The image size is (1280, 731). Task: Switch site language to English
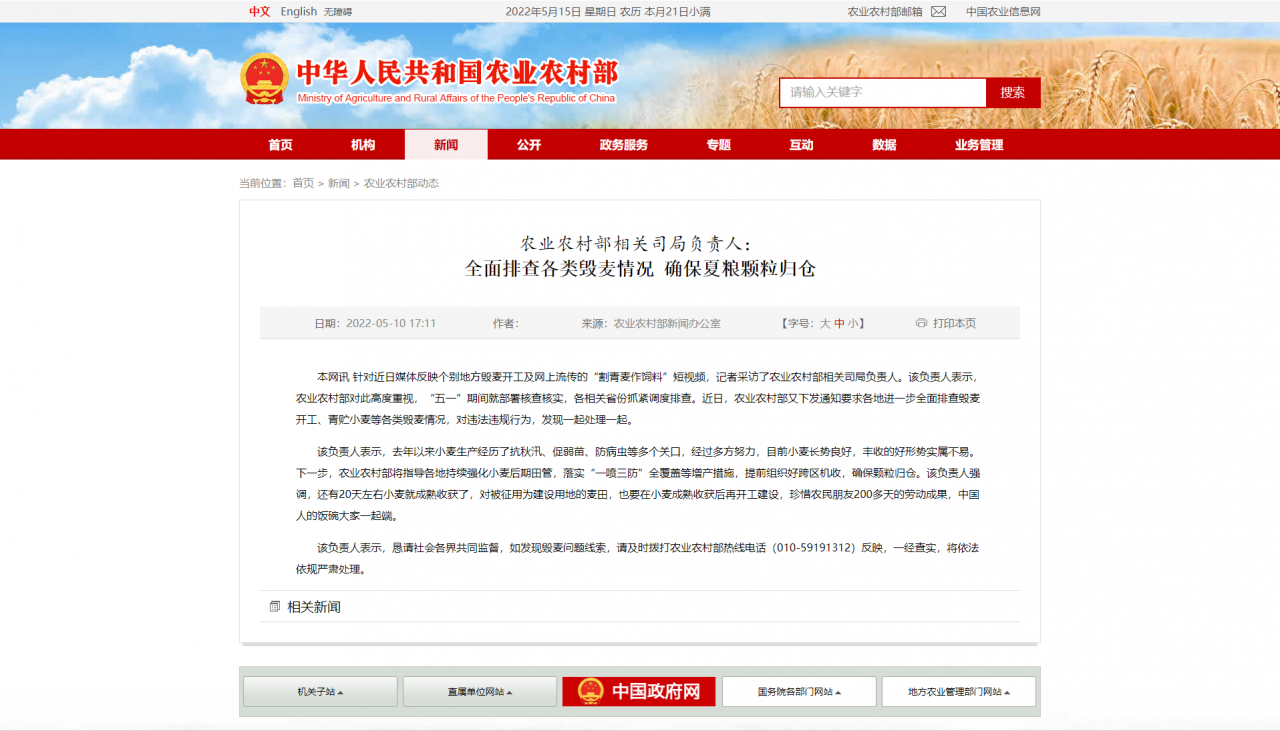(x=297, y=11)
